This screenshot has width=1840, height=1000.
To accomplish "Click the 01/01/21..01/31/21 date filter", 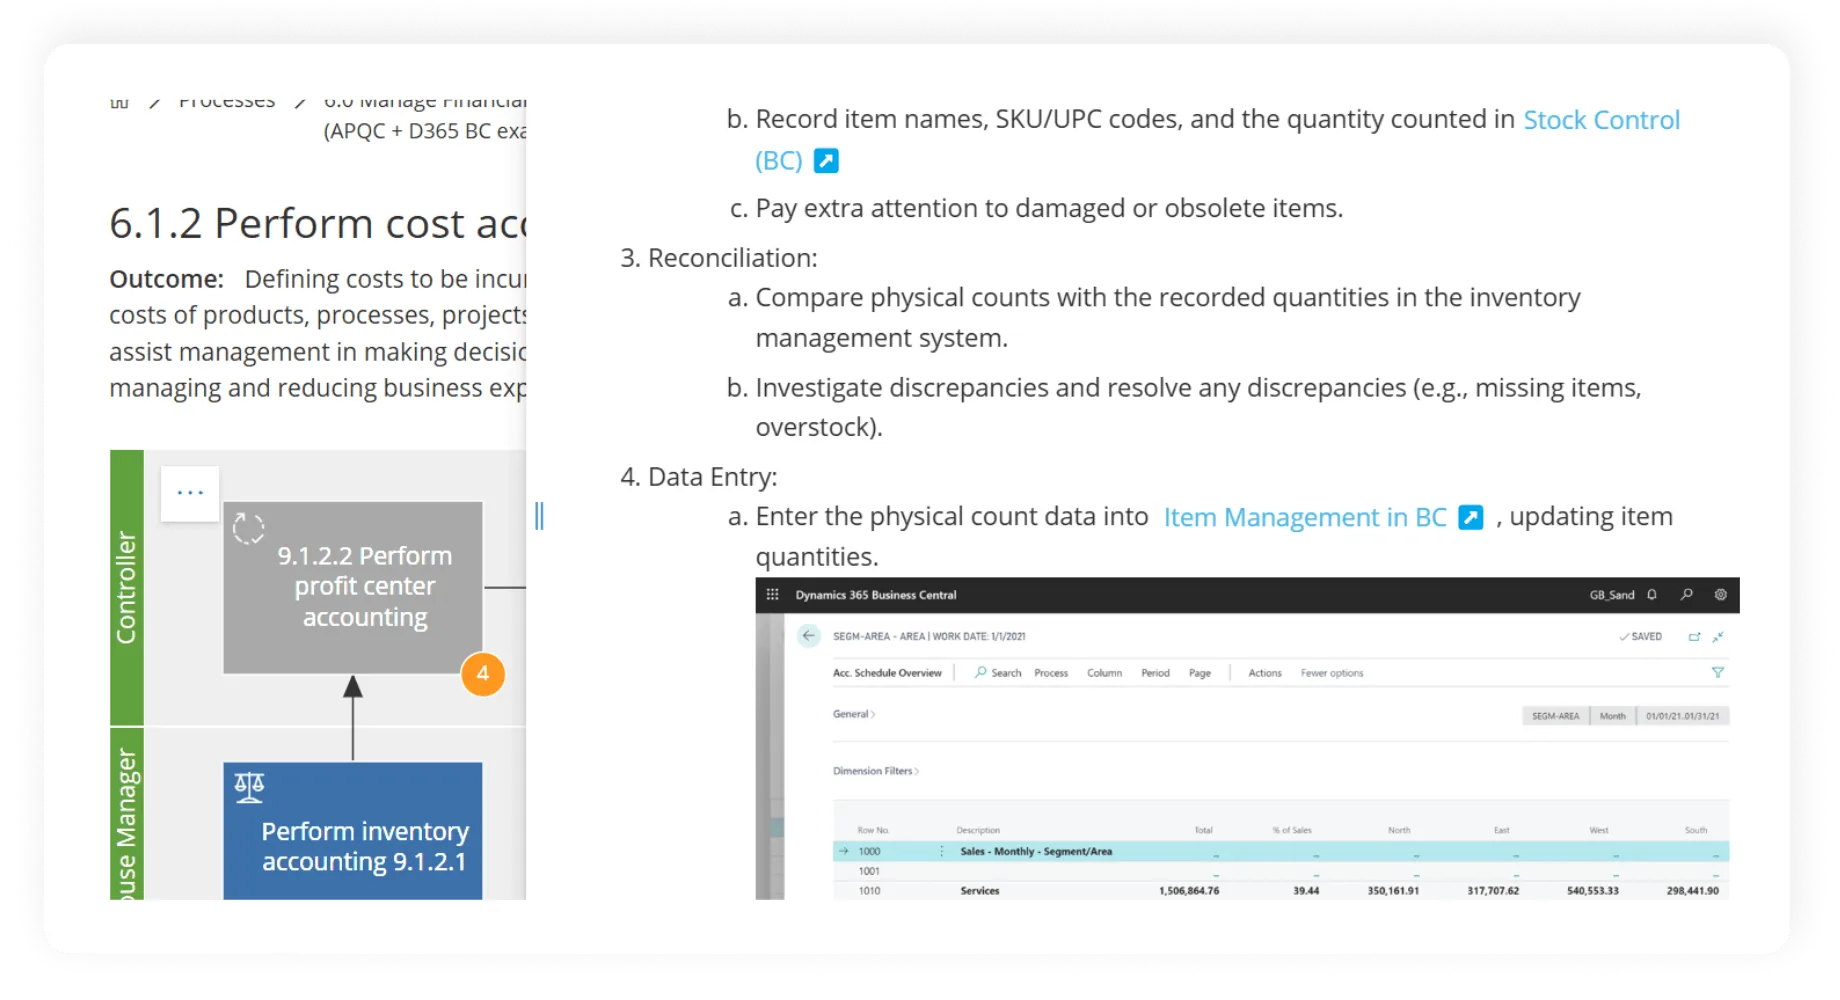I will point(1683,716).
